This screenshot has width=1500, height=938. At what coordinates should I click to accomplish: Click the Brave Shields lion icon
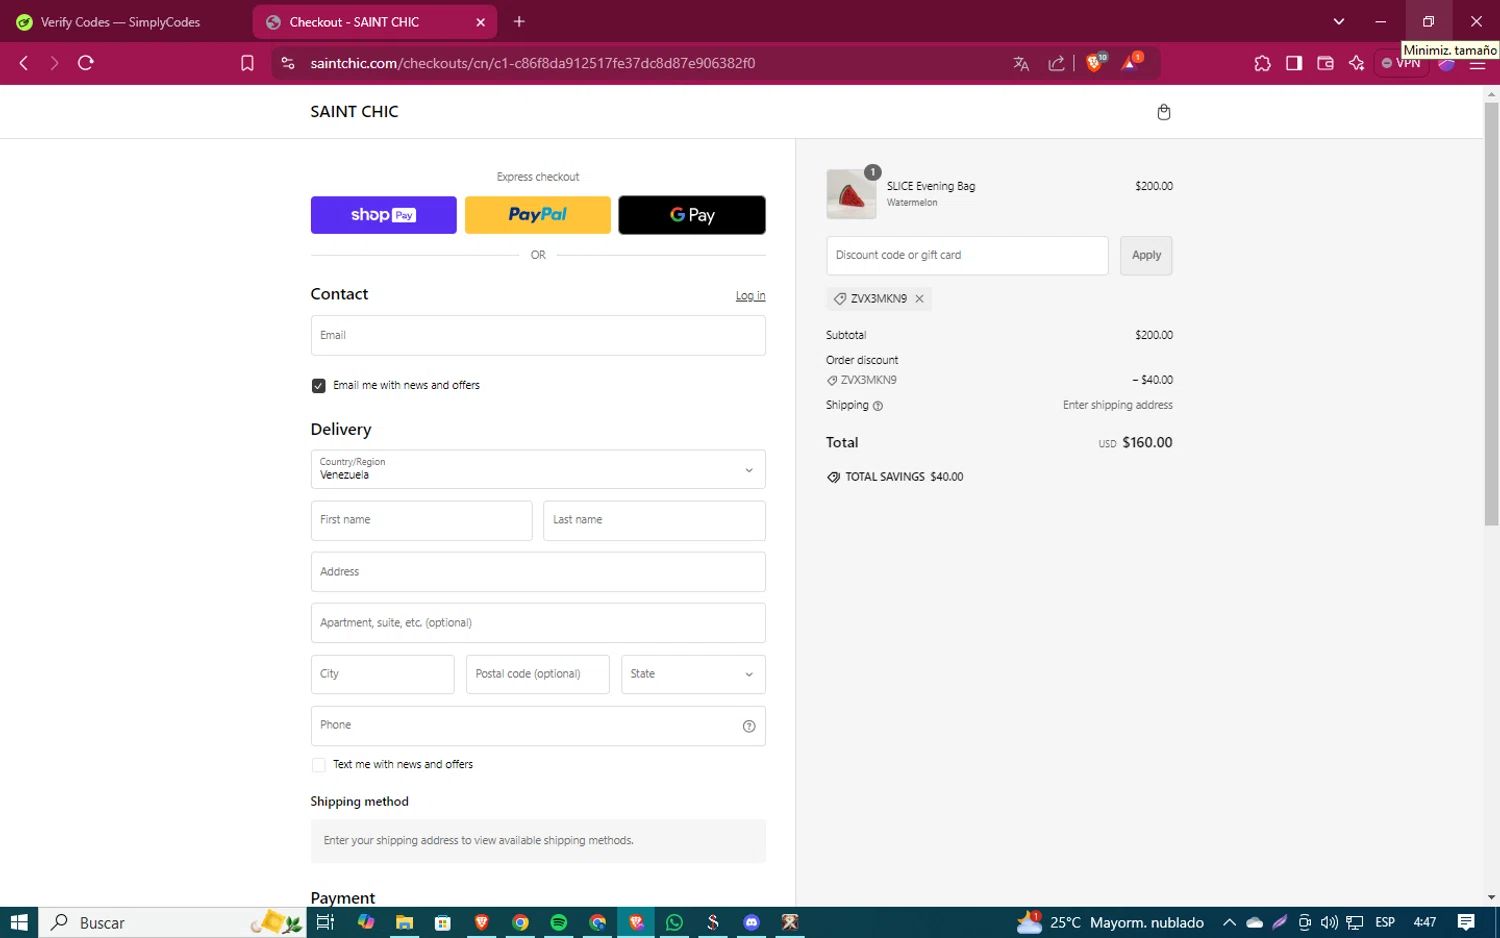(x=1095, y=63)
